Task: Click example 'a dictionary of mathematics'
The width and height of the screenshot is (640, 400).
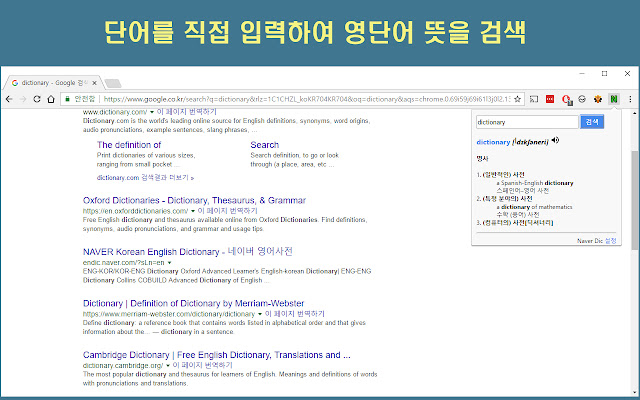Action: tap(534, 207)
